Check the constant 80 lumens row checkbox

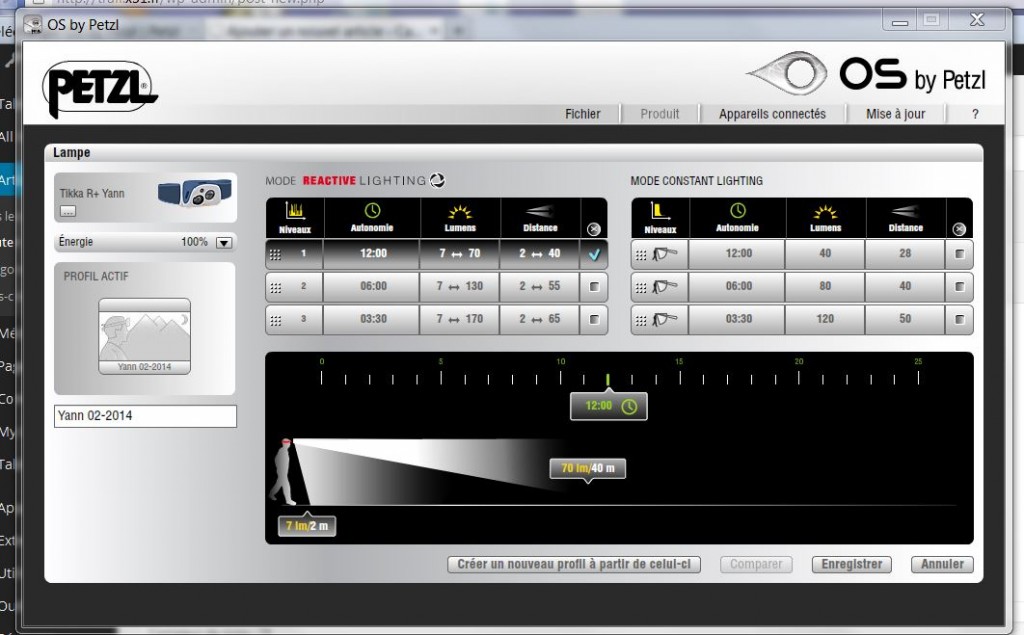959,287
